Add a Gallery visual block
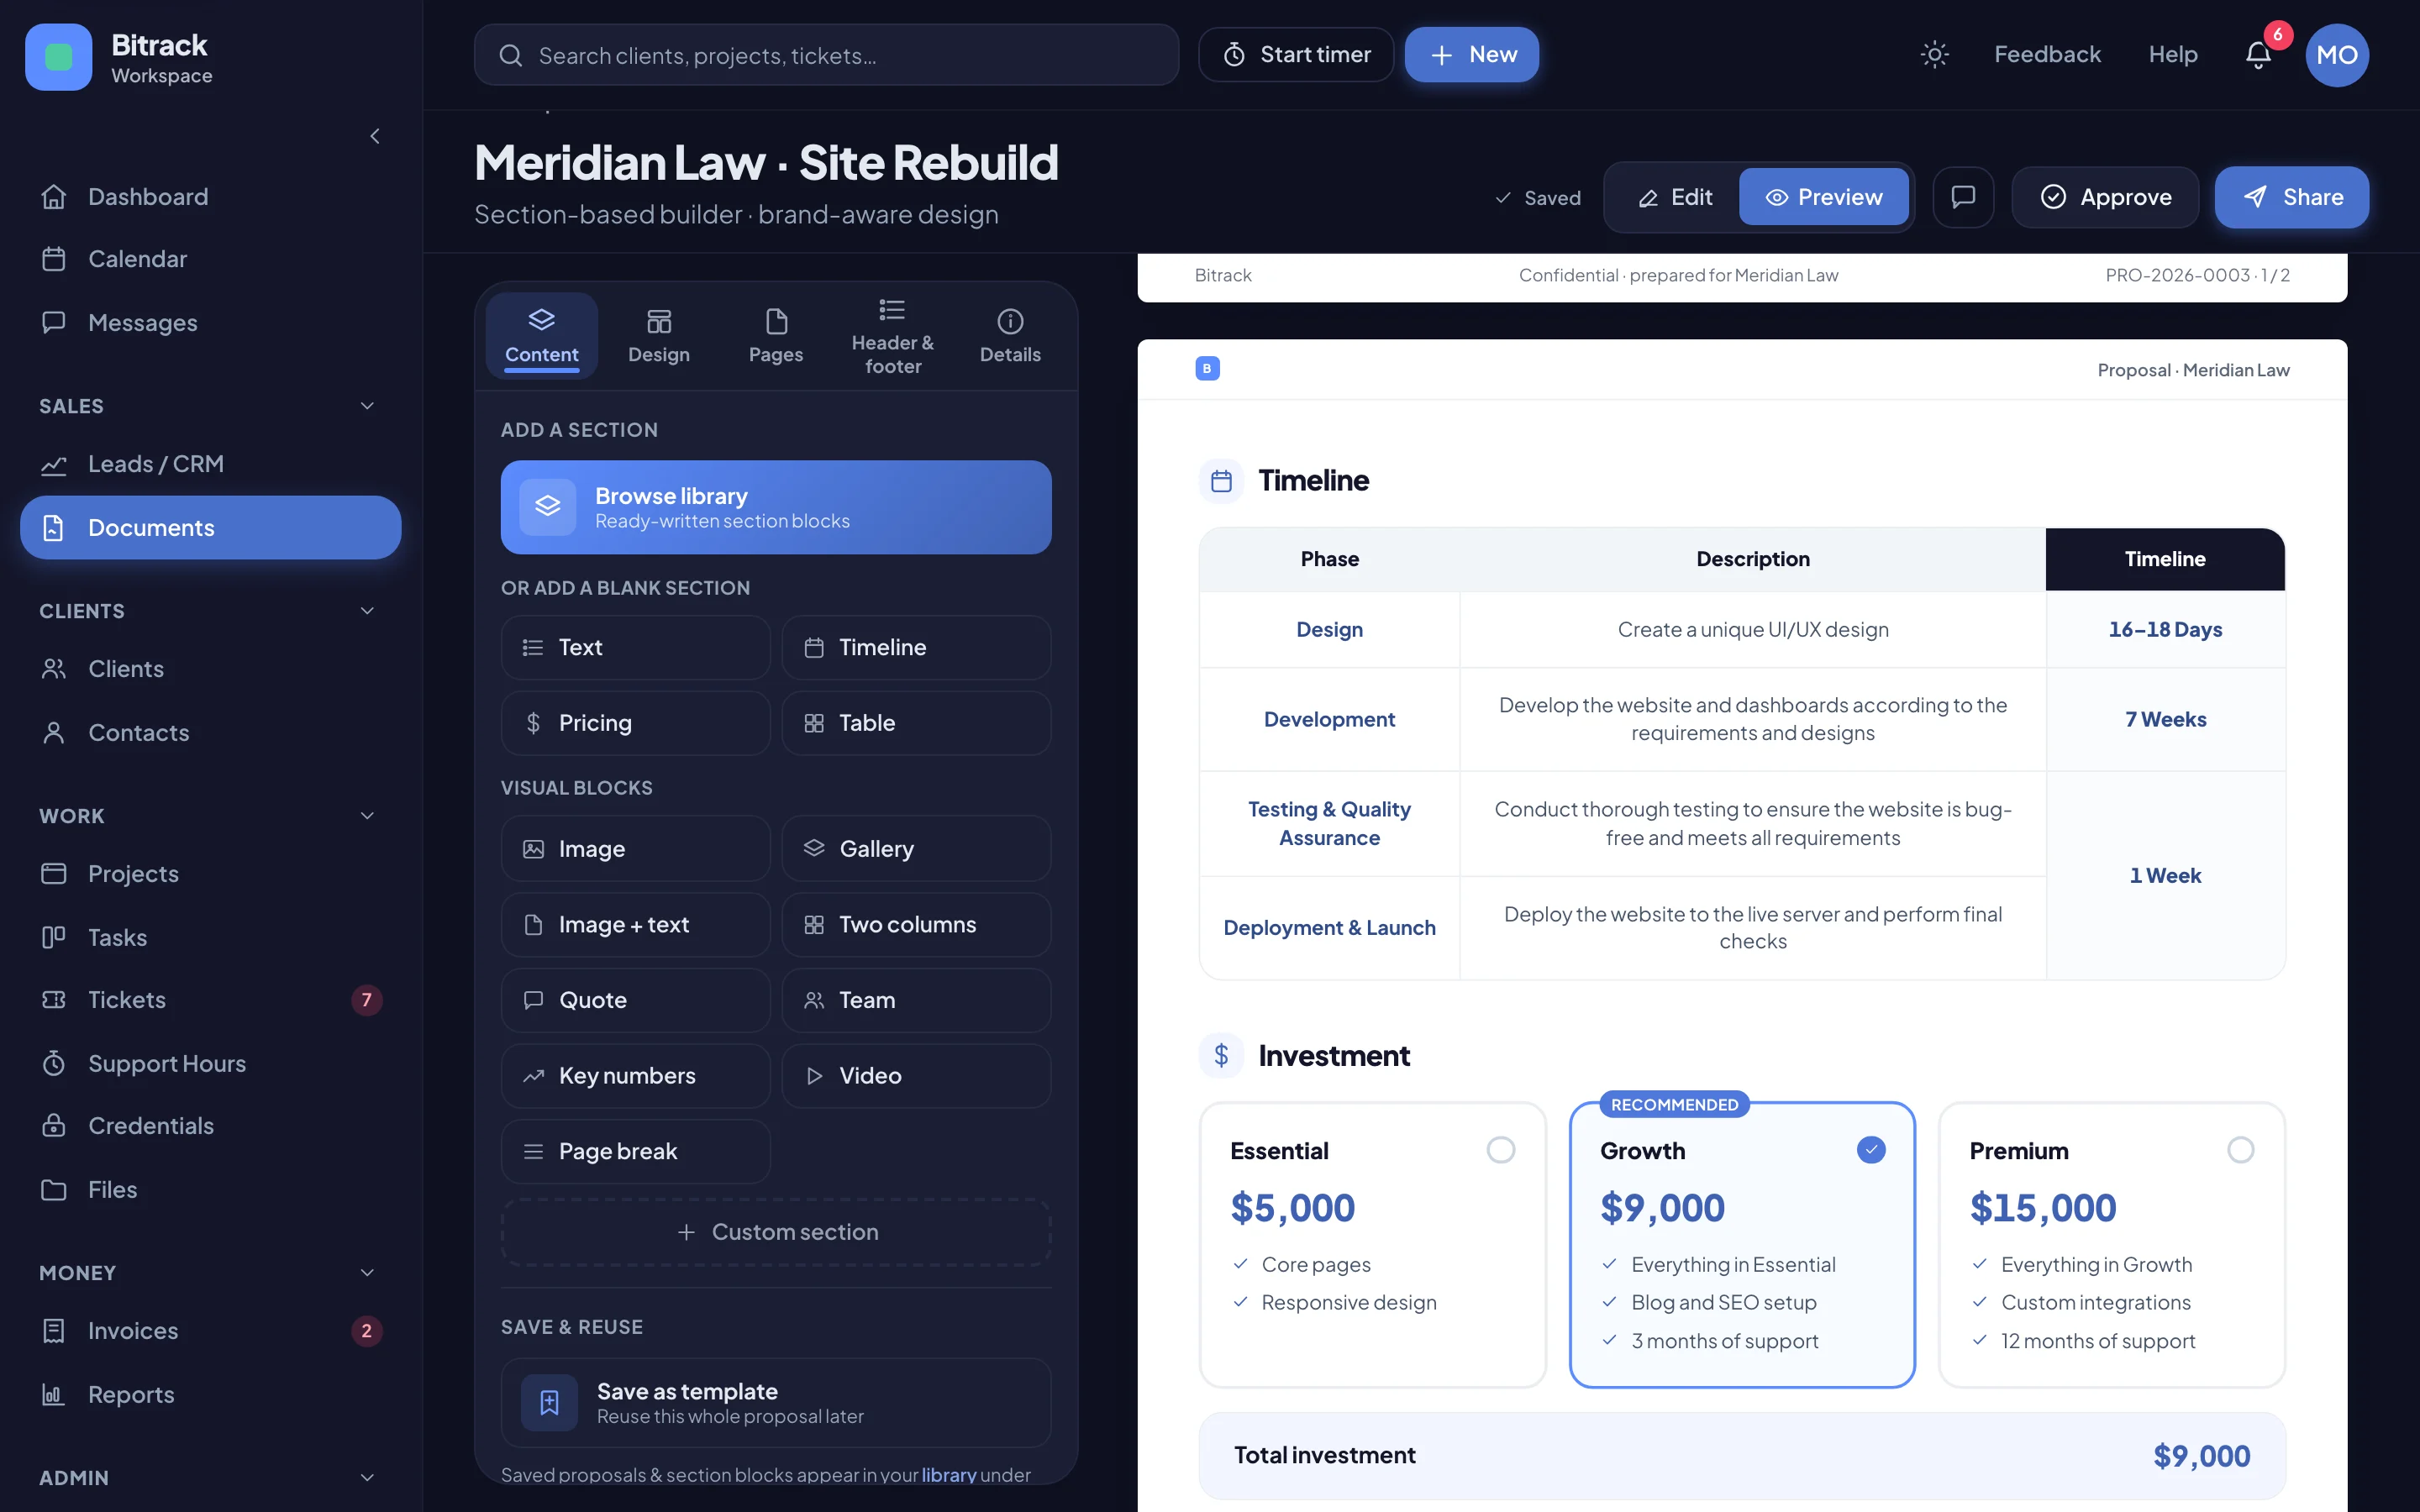This screenshot has height=1512, width=2420. click(x=916, y=849)
